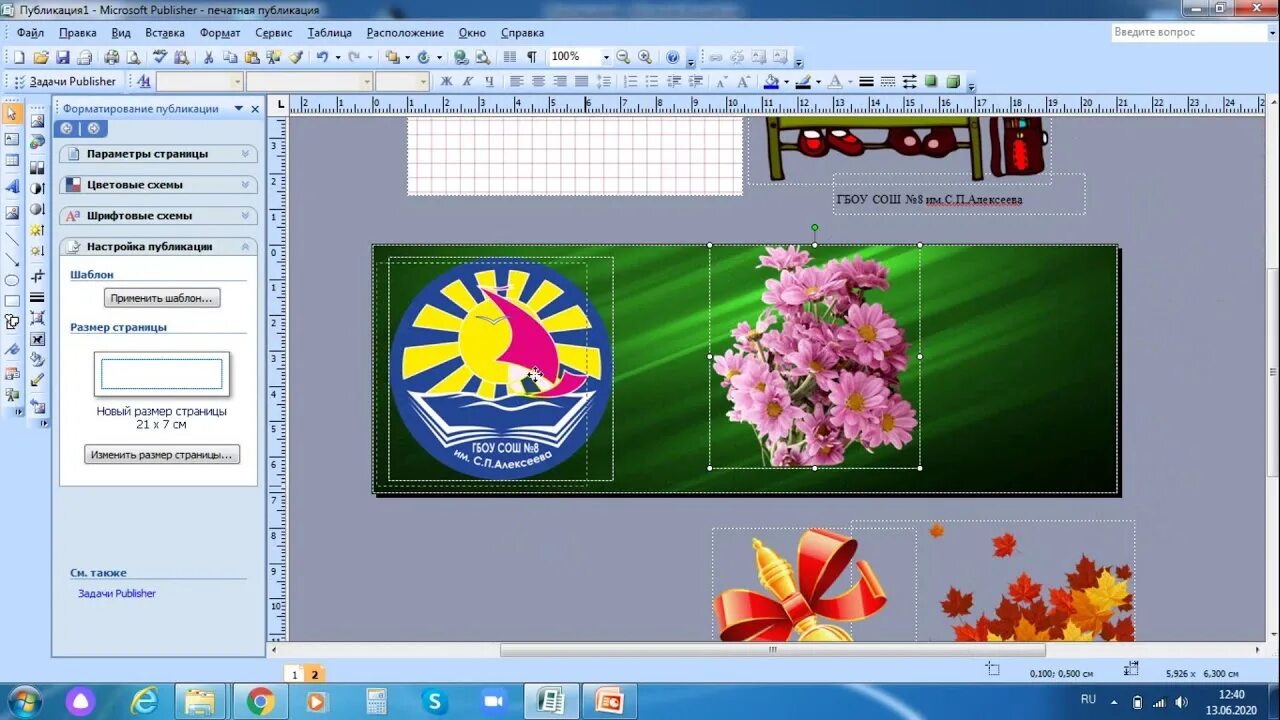Toggle numbered list formatting
1280x720 pixels.
pyautogui.click(x=631, y=81)
